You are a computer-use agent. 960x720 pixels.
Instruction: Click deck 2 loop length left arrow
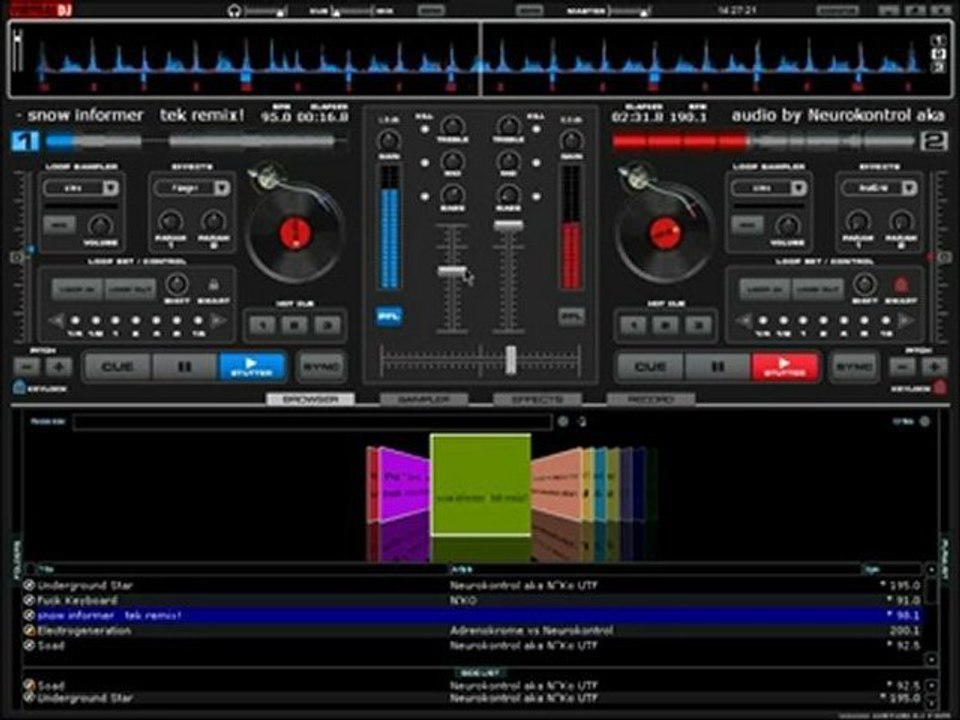point(744,320)
